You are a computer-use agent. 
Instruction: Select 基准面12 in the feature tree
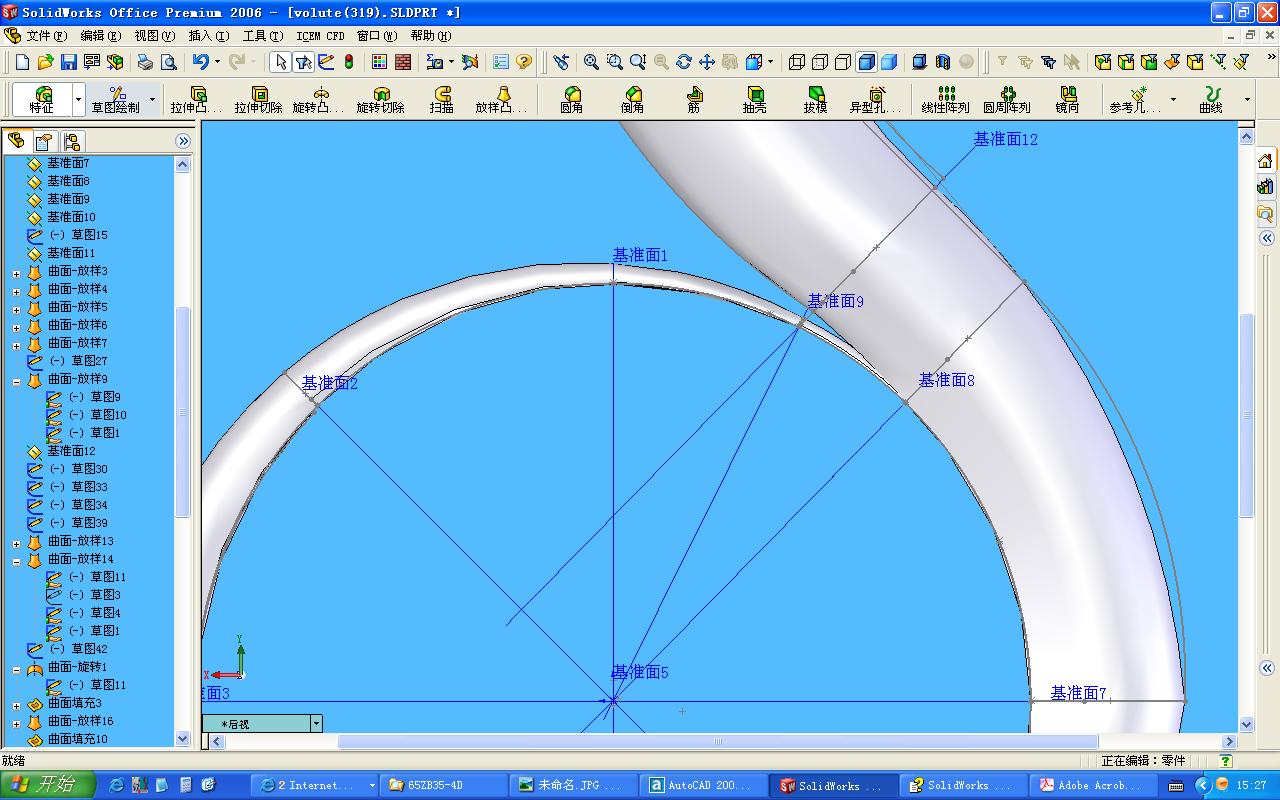coord(71,451)
